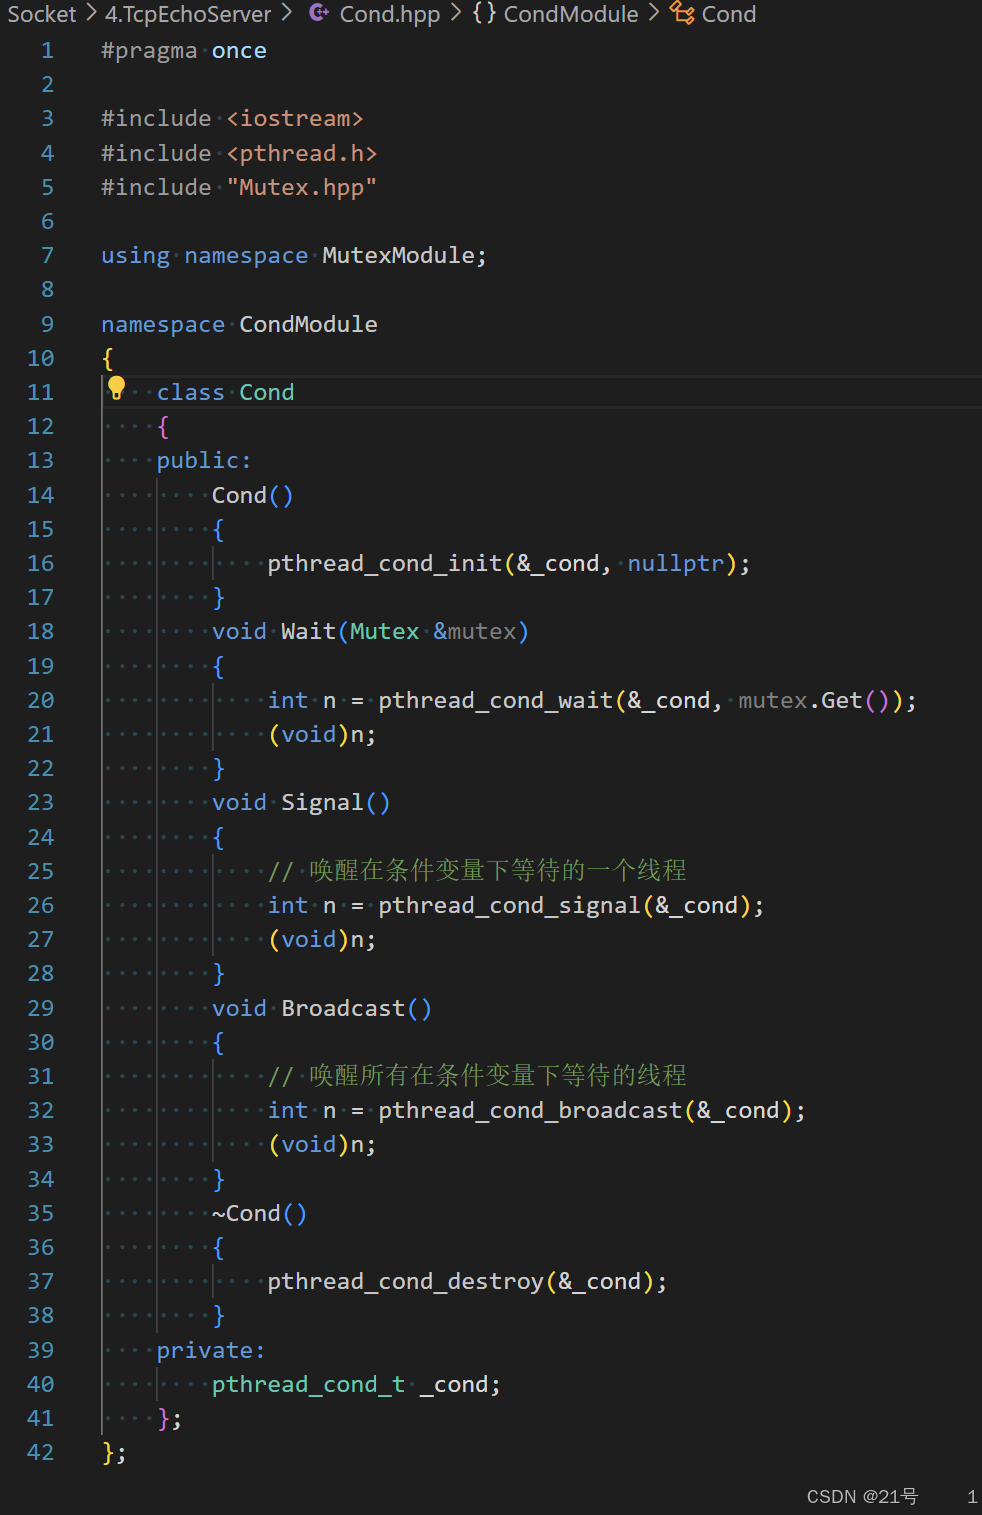Click the Chinese comment on line 31

(x=477, y=1075)
